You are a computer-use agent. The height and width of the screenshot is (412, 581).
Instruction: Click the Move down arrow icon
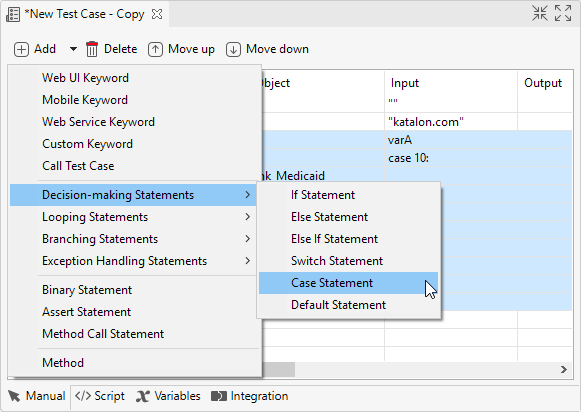point(233,49)
